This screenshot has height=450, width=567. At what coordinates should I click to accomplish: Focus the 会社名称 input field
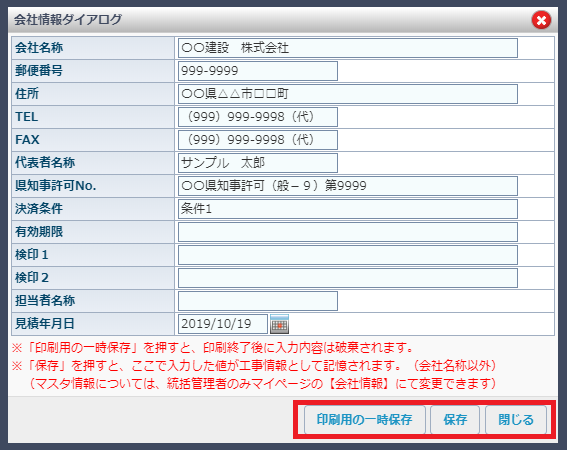[348, 48]
